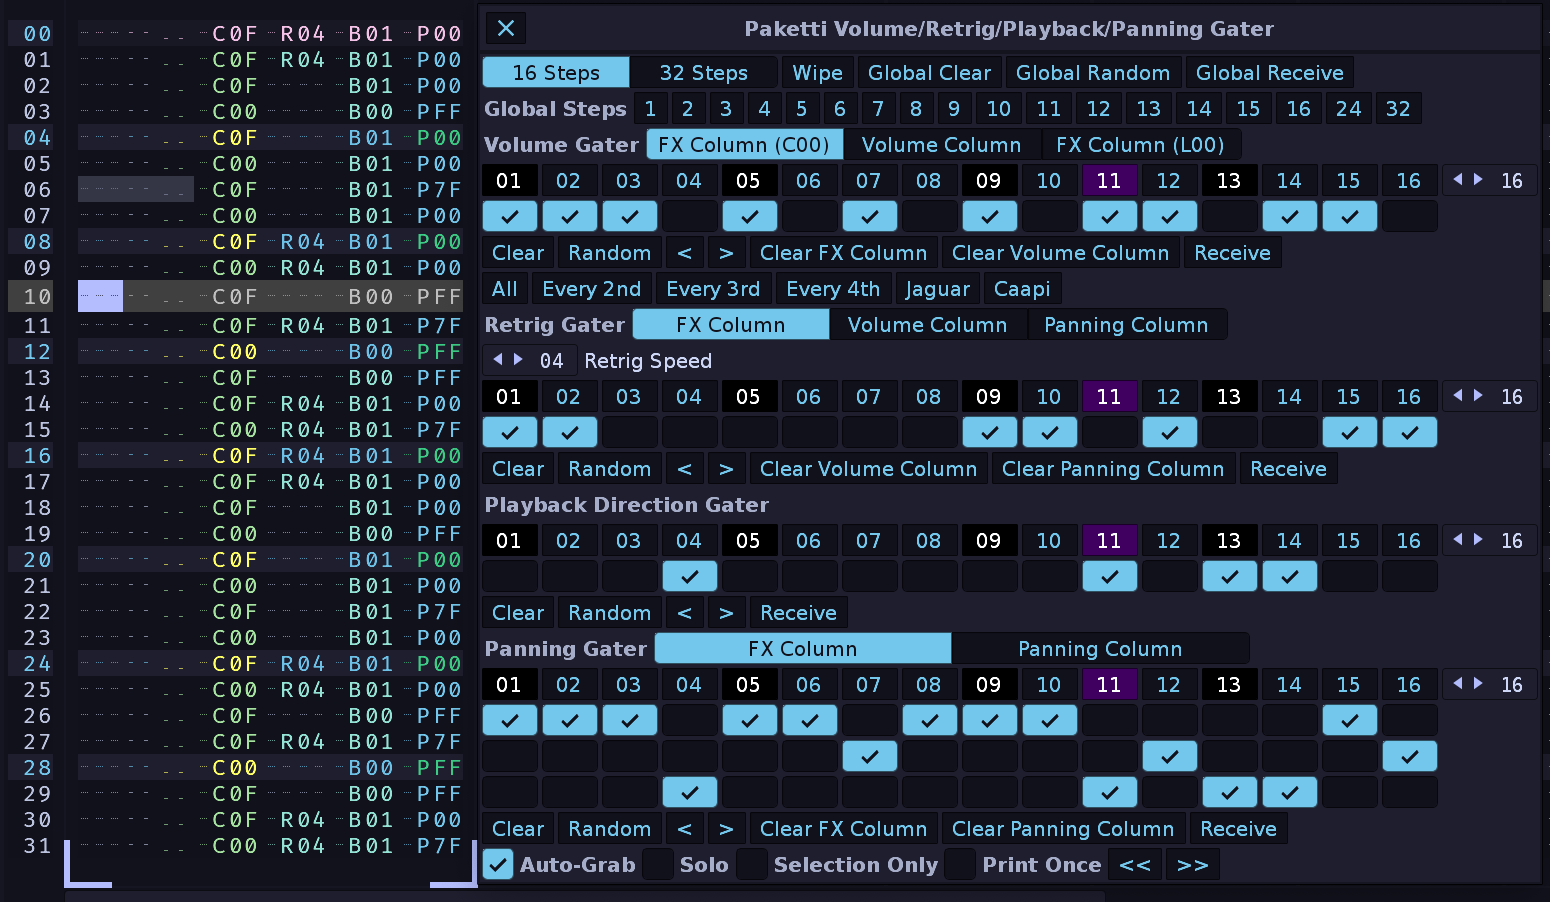Randomize the Retrig Gater steps
This screenshot has height=902, width=1550.
(610, 469)
